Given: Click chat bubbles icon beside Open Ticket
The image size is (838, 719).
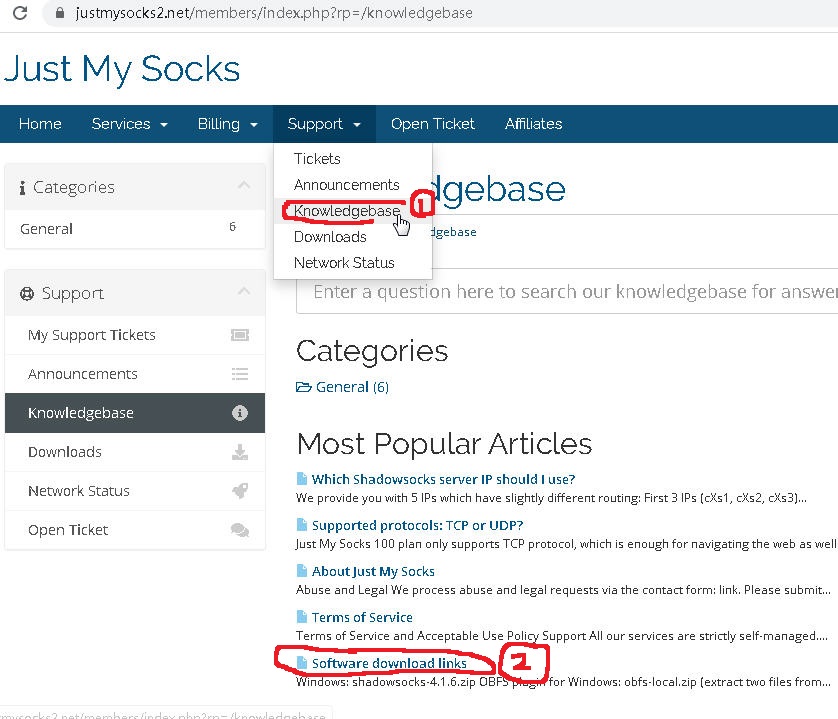Looking at the screenshot, I should tap(239, 530).
